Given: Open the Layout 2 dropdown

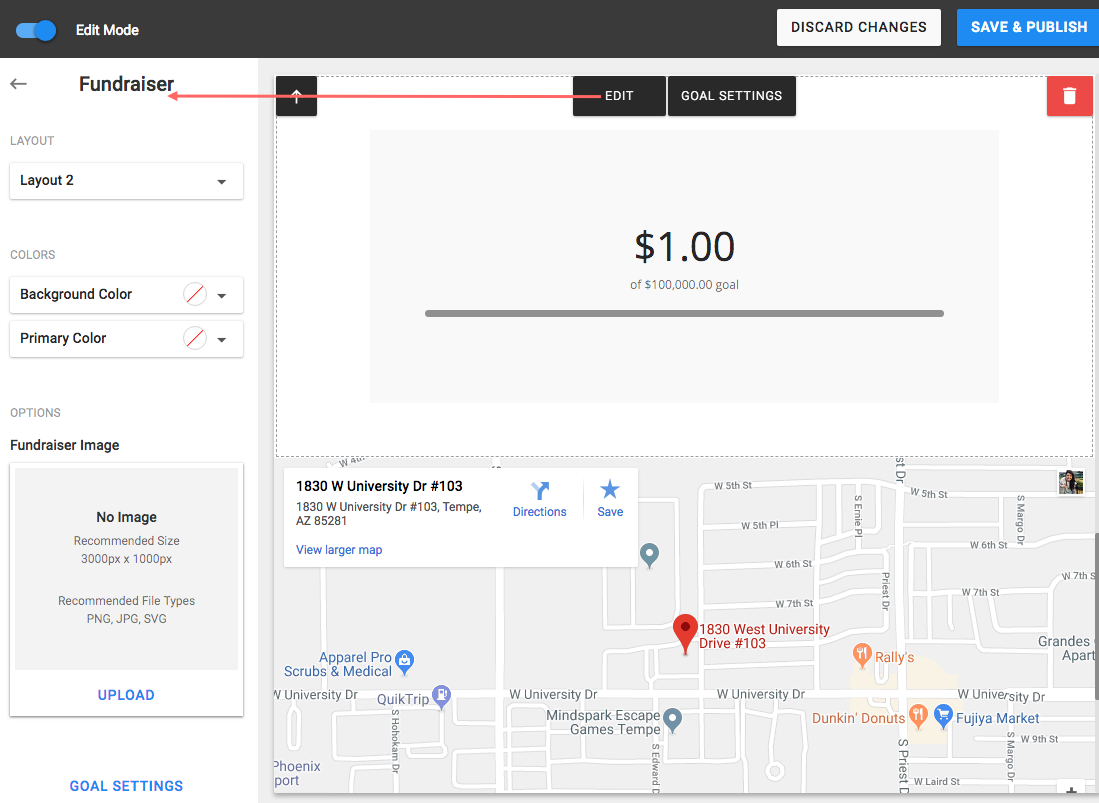Looking at the screenshot, I should pyautogui.click(x=126, y=181).
